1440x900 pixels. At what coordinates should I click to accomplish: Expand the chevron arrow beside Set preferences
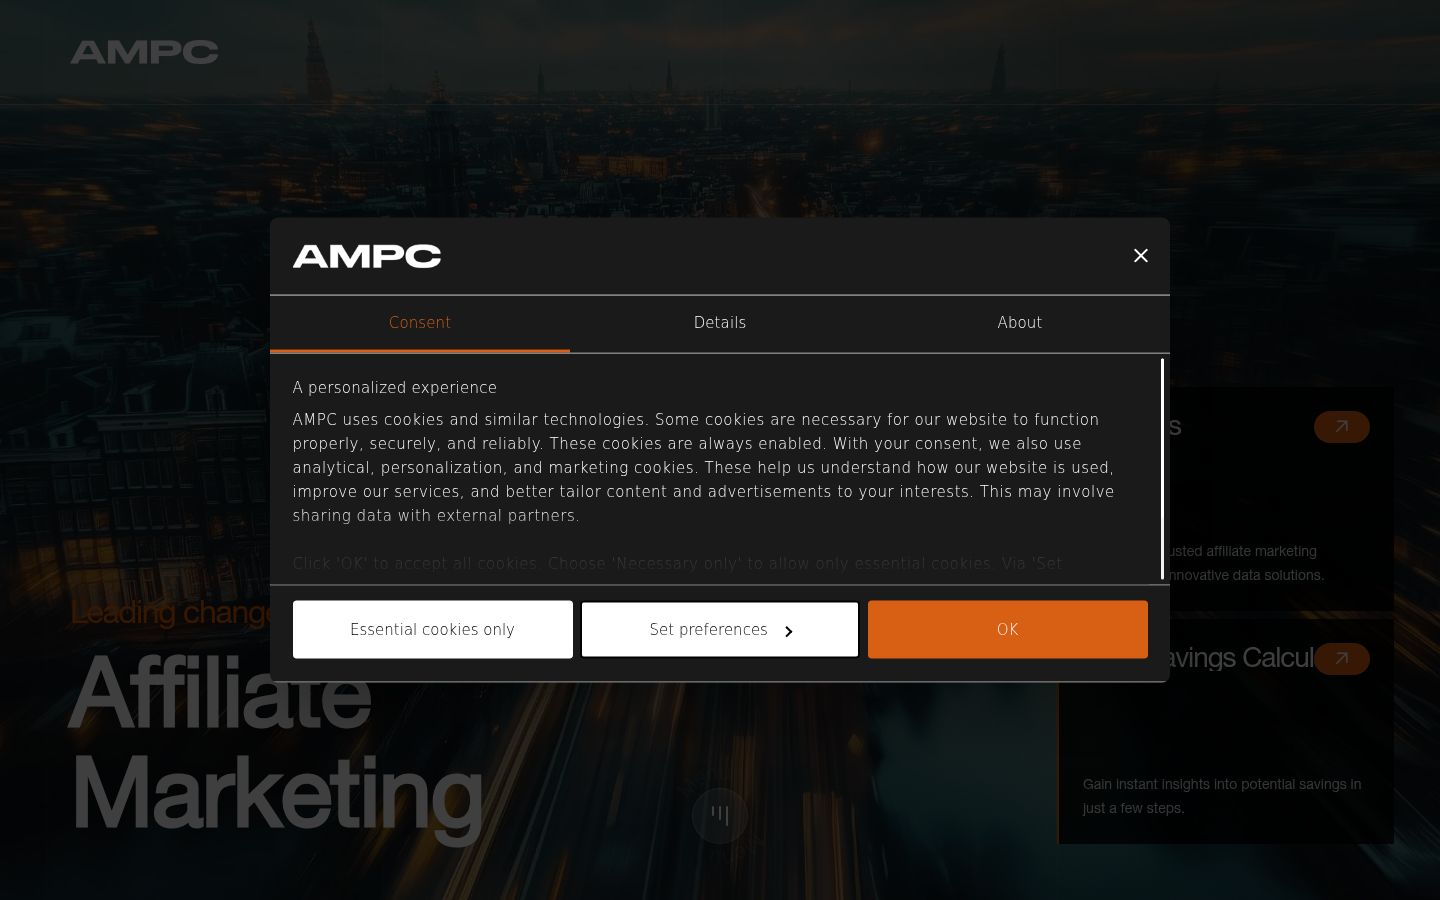(789, 631)
